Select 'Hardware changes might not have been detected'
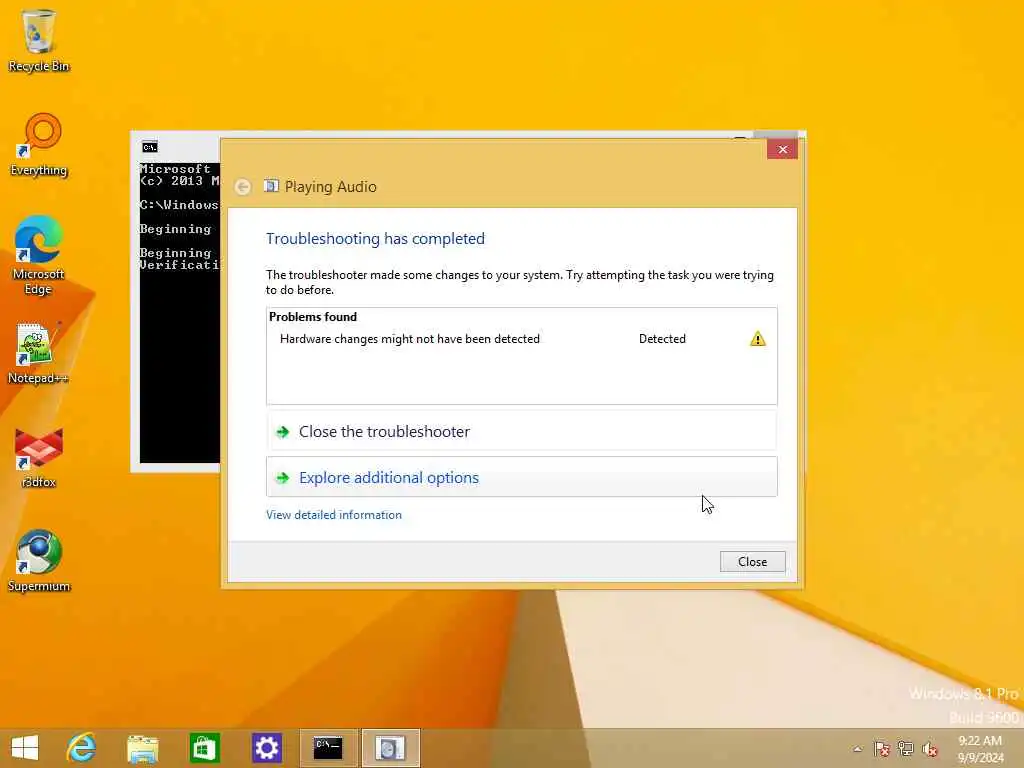This screenshot has height=768, width=1024. point(409,339)
